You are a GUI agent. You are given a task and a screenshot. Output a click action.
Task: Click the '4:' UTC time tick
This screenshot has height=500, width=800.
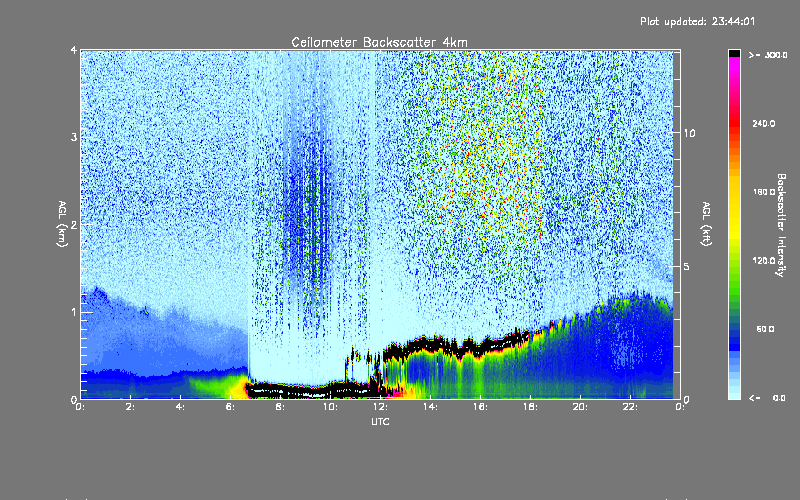tap(181, 407)
